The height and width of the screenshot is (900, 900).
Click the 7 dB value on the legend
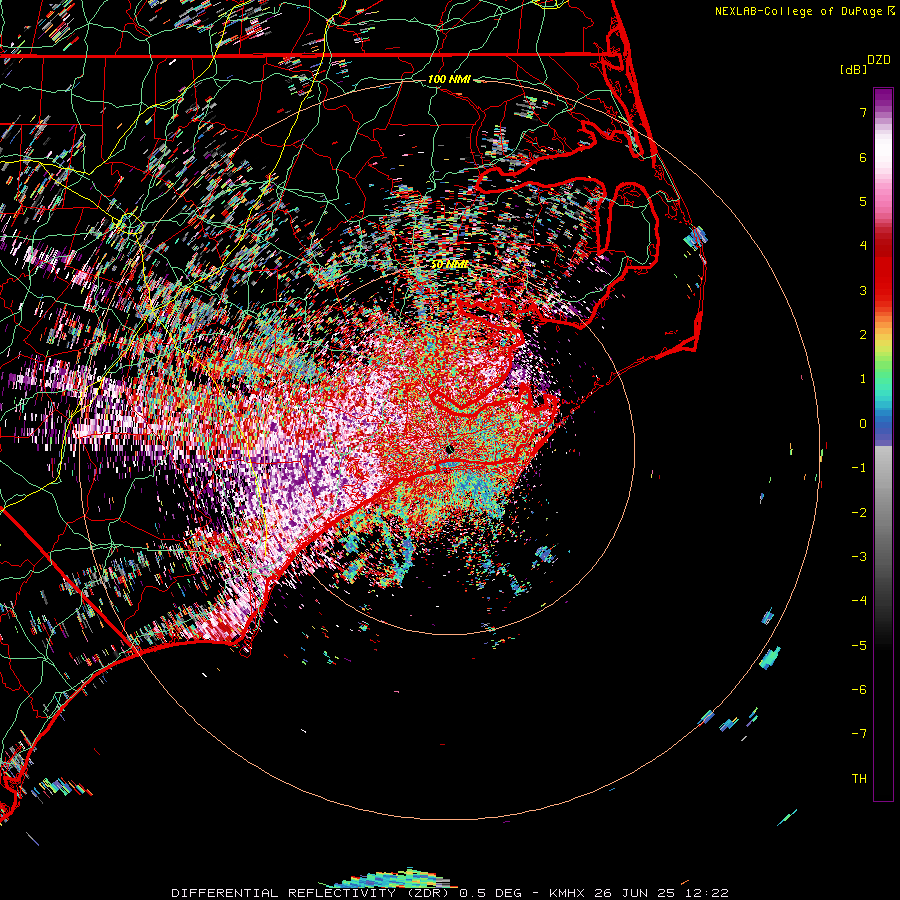click(863, 112)
